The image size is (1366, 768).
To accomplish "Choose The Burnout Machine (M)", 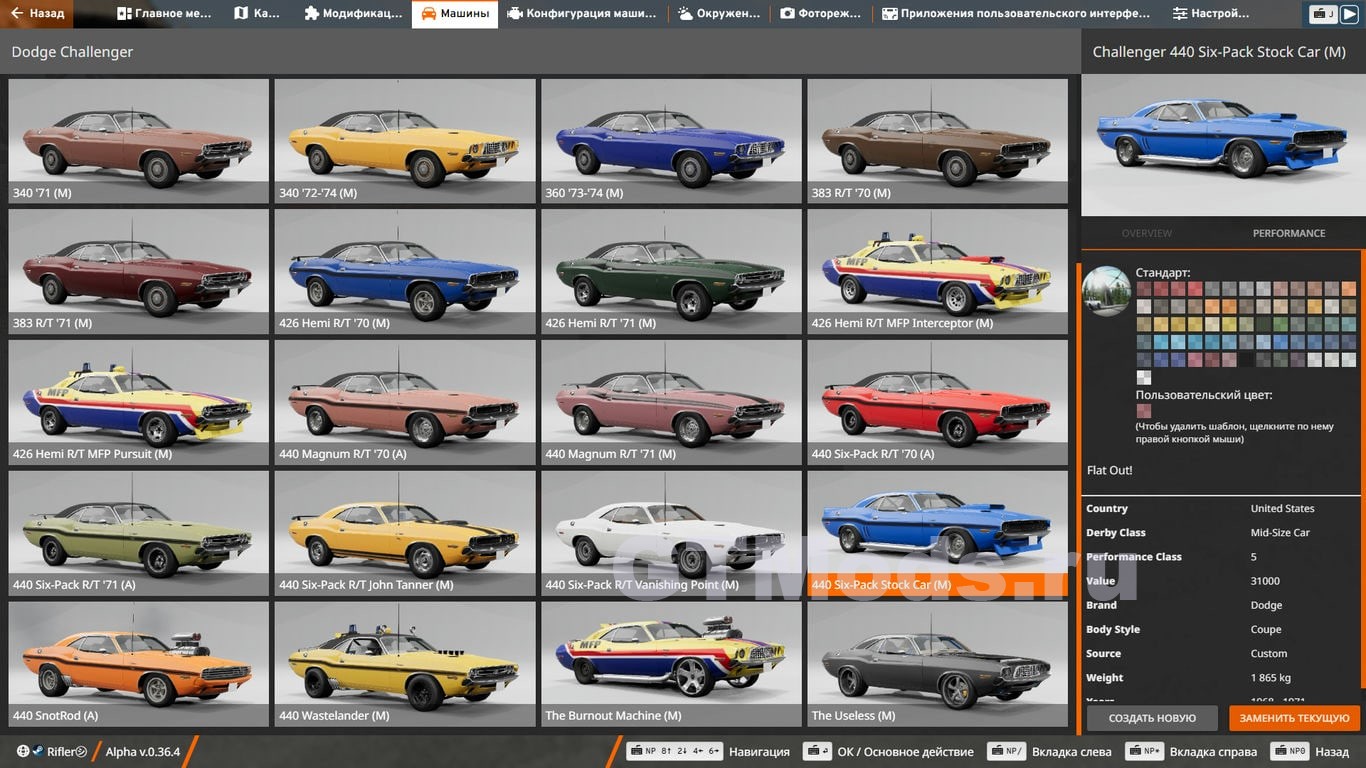I will [x=671, y=664].
